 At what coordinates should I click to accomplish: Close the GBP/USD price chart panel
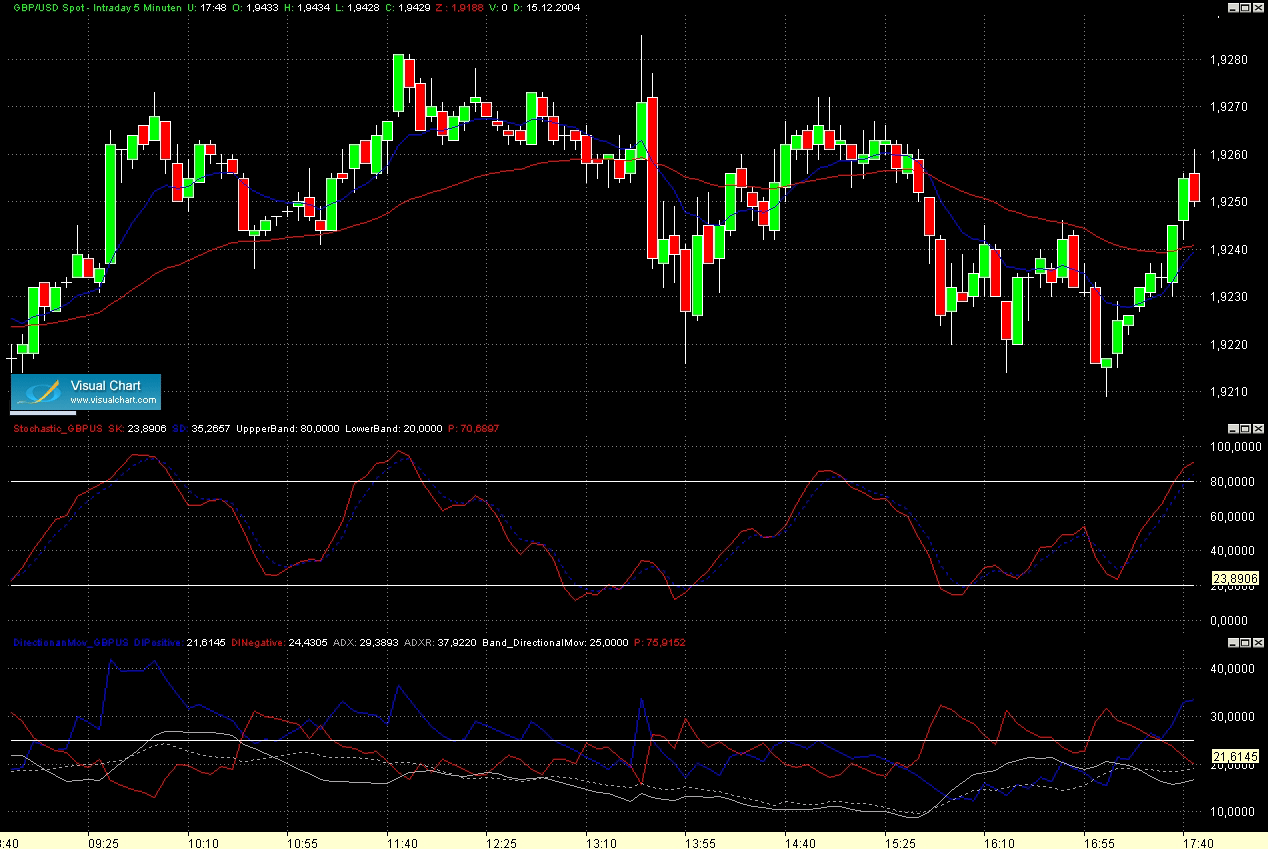[1258, 7]
